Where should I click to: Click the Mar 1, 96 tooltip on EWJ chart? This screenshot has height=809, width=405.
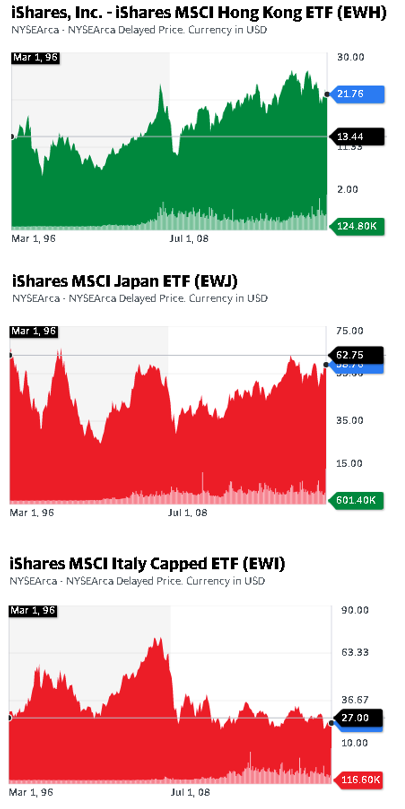[33, 331]
